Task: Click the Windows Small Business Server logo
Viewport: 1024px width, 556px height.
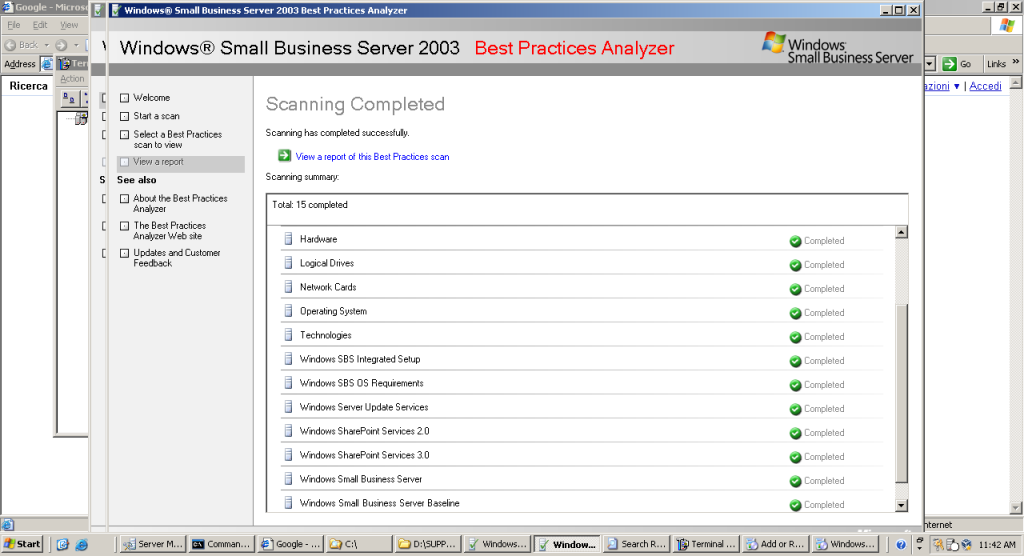Action: (x=837, y=48)
